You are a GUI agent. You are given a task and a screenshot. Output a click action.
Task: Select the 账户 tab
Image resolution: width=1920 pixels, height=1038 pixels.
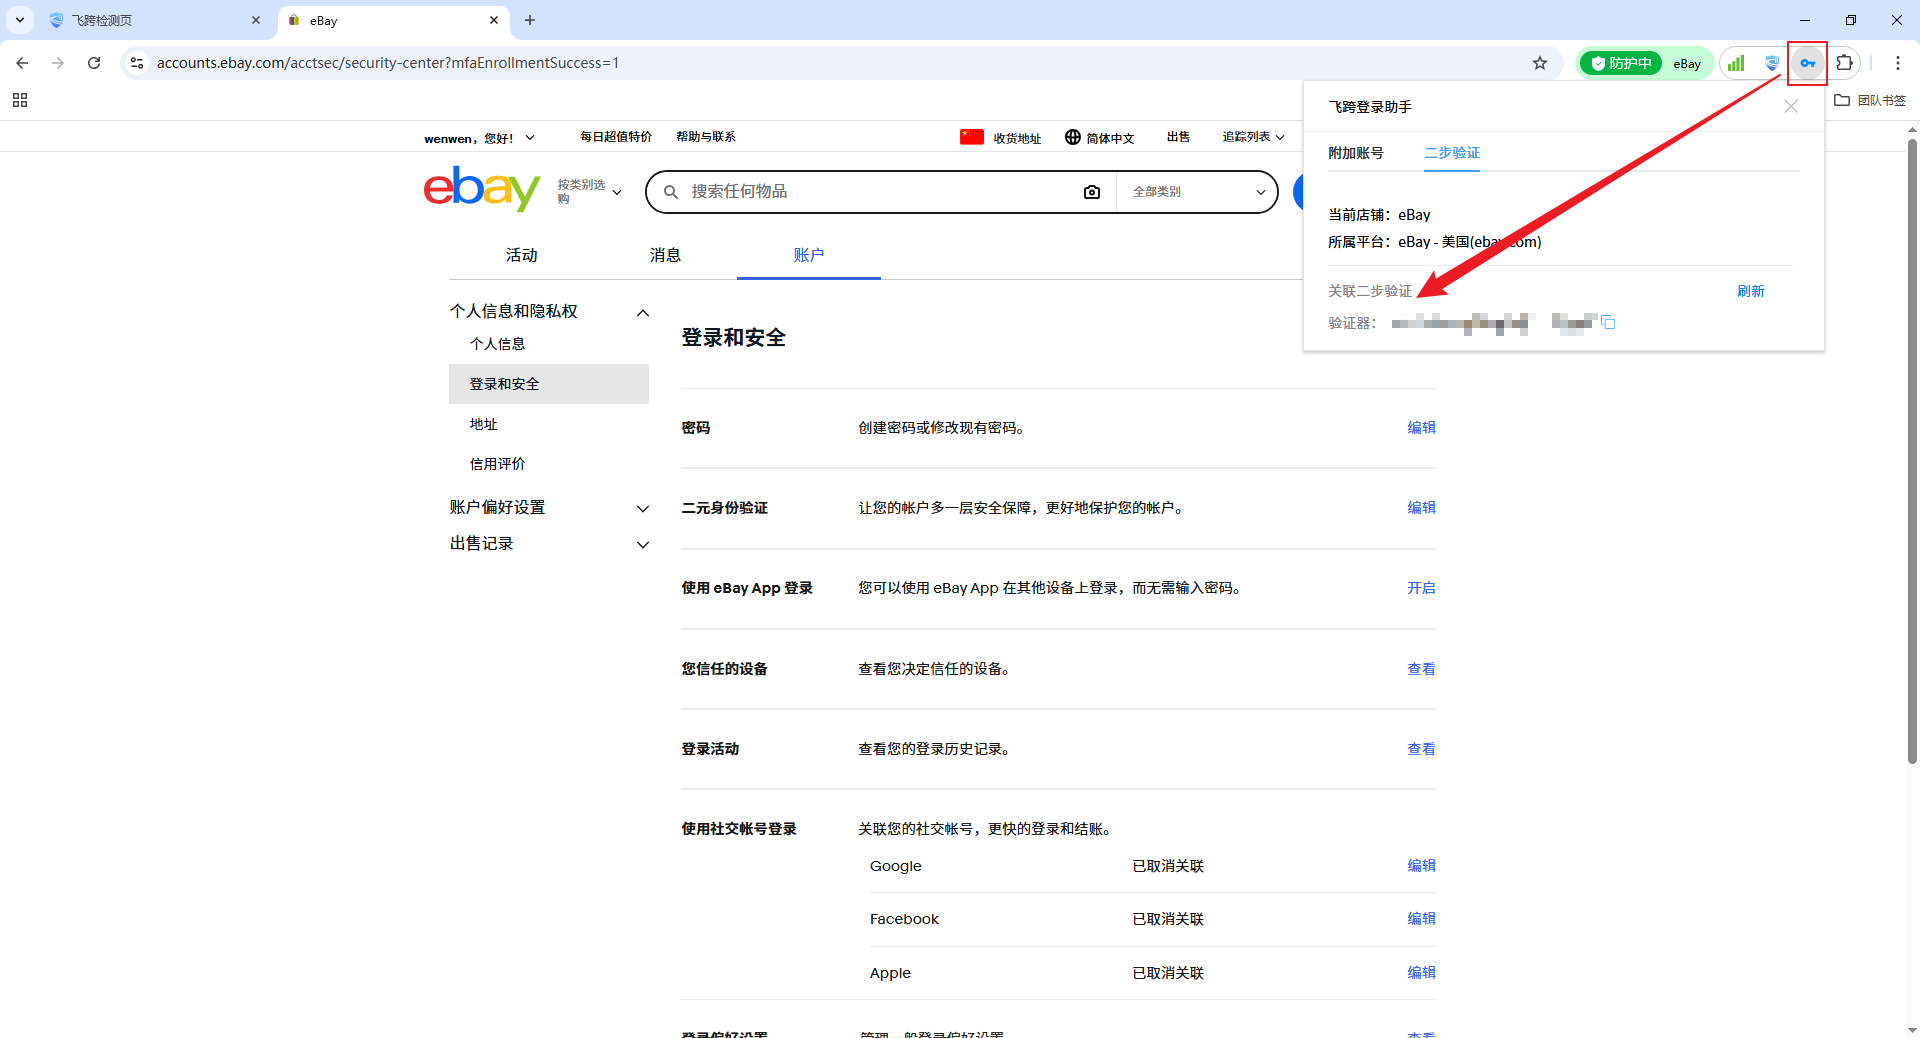tap(809, 255)
